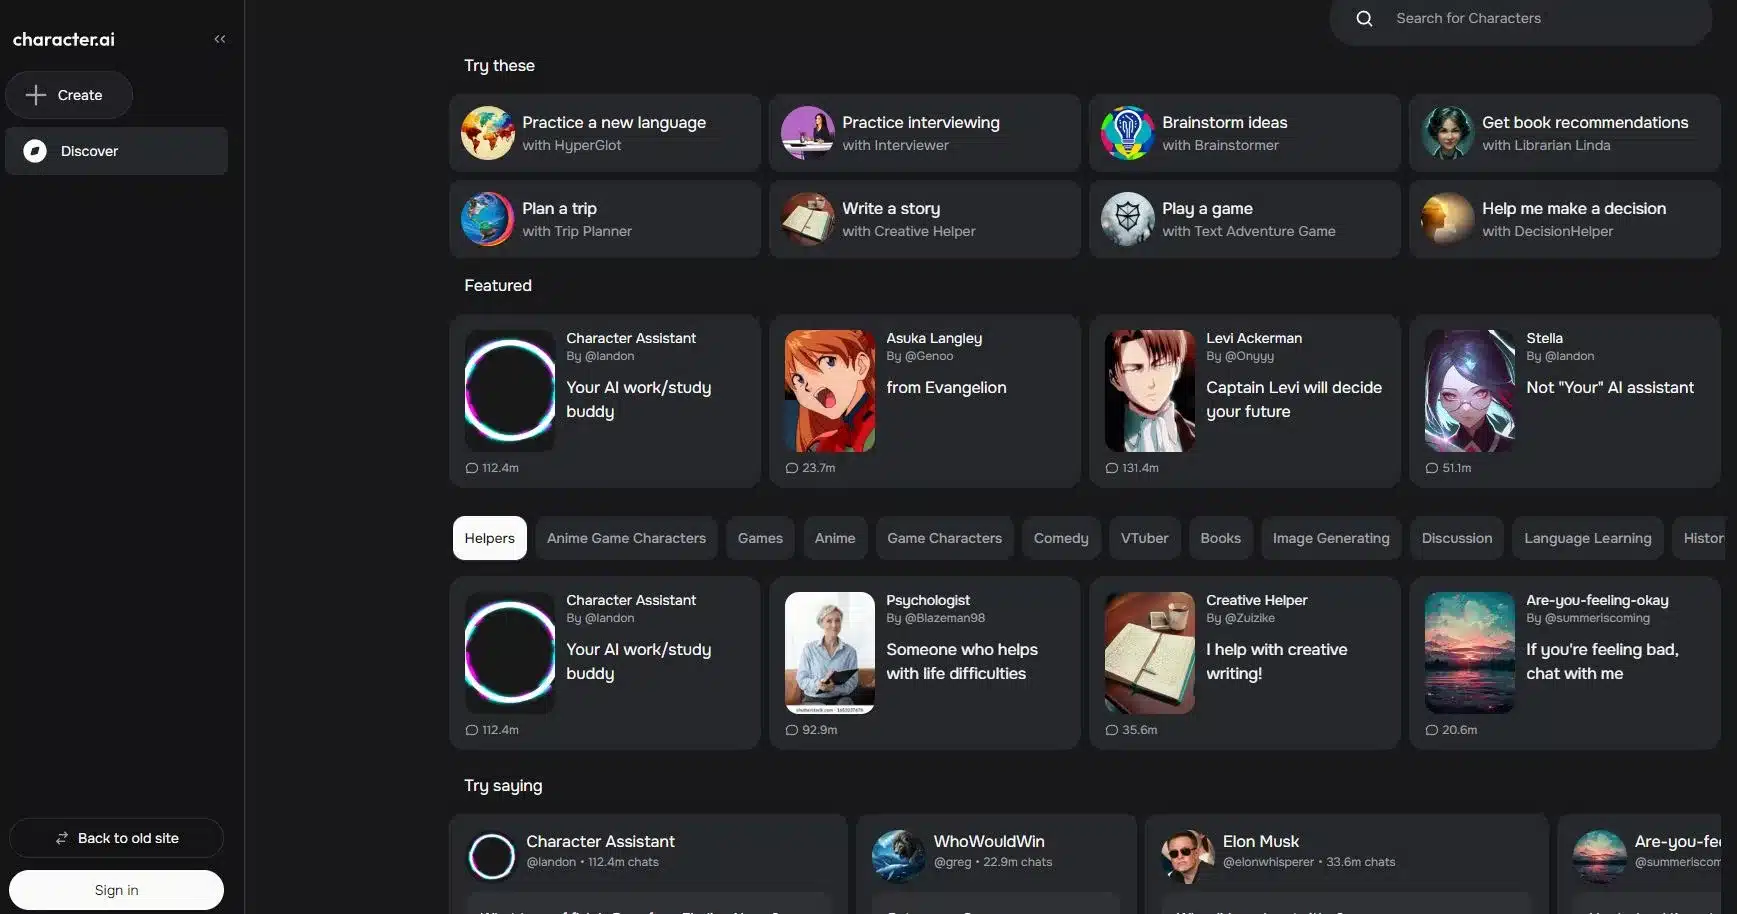The width and height of the screenshot is (1737, 914).
Task: Click the Interviewer avatar
Action: pos(808,133)
